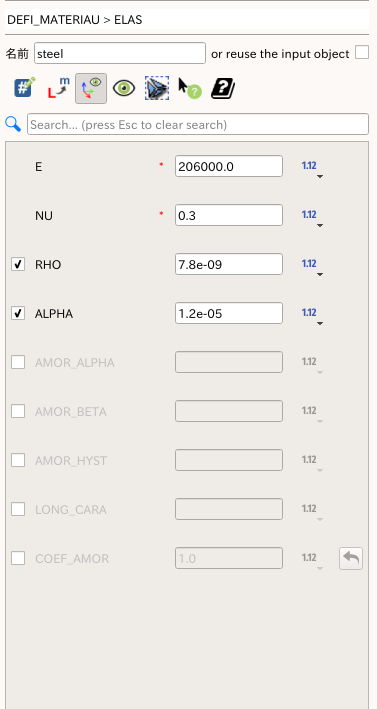
Task: Open the 1.12 type dropdown for ALPHA
Action: (312, 315)
